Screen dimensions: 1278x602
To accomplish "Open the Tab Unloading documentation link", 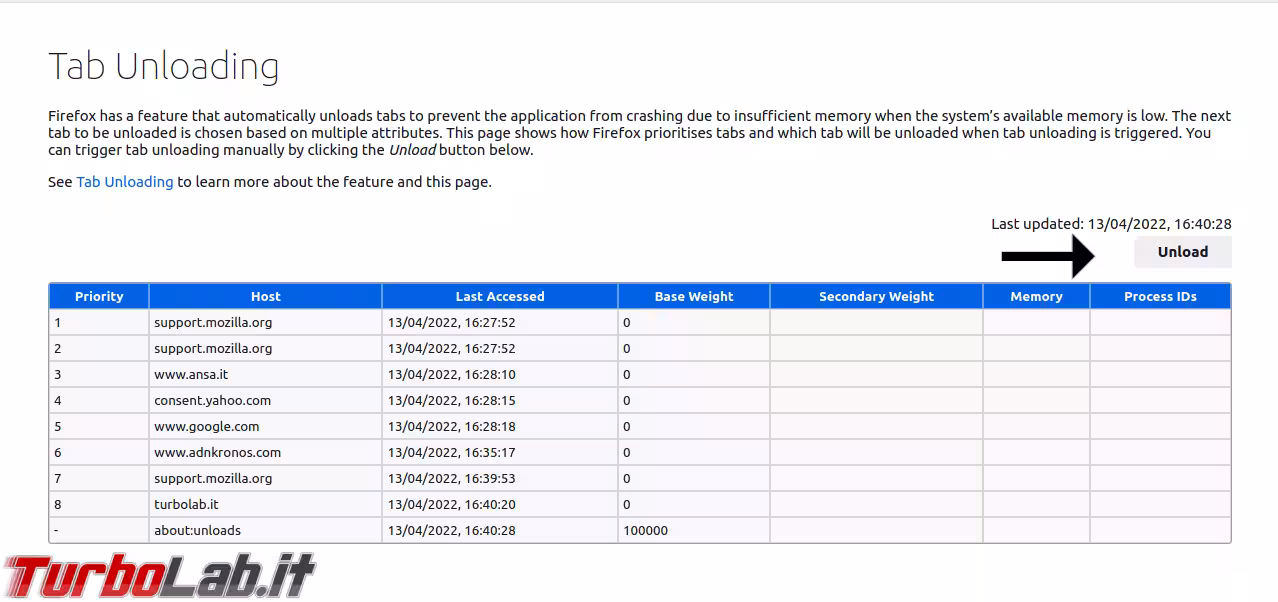I will (124, 181).
